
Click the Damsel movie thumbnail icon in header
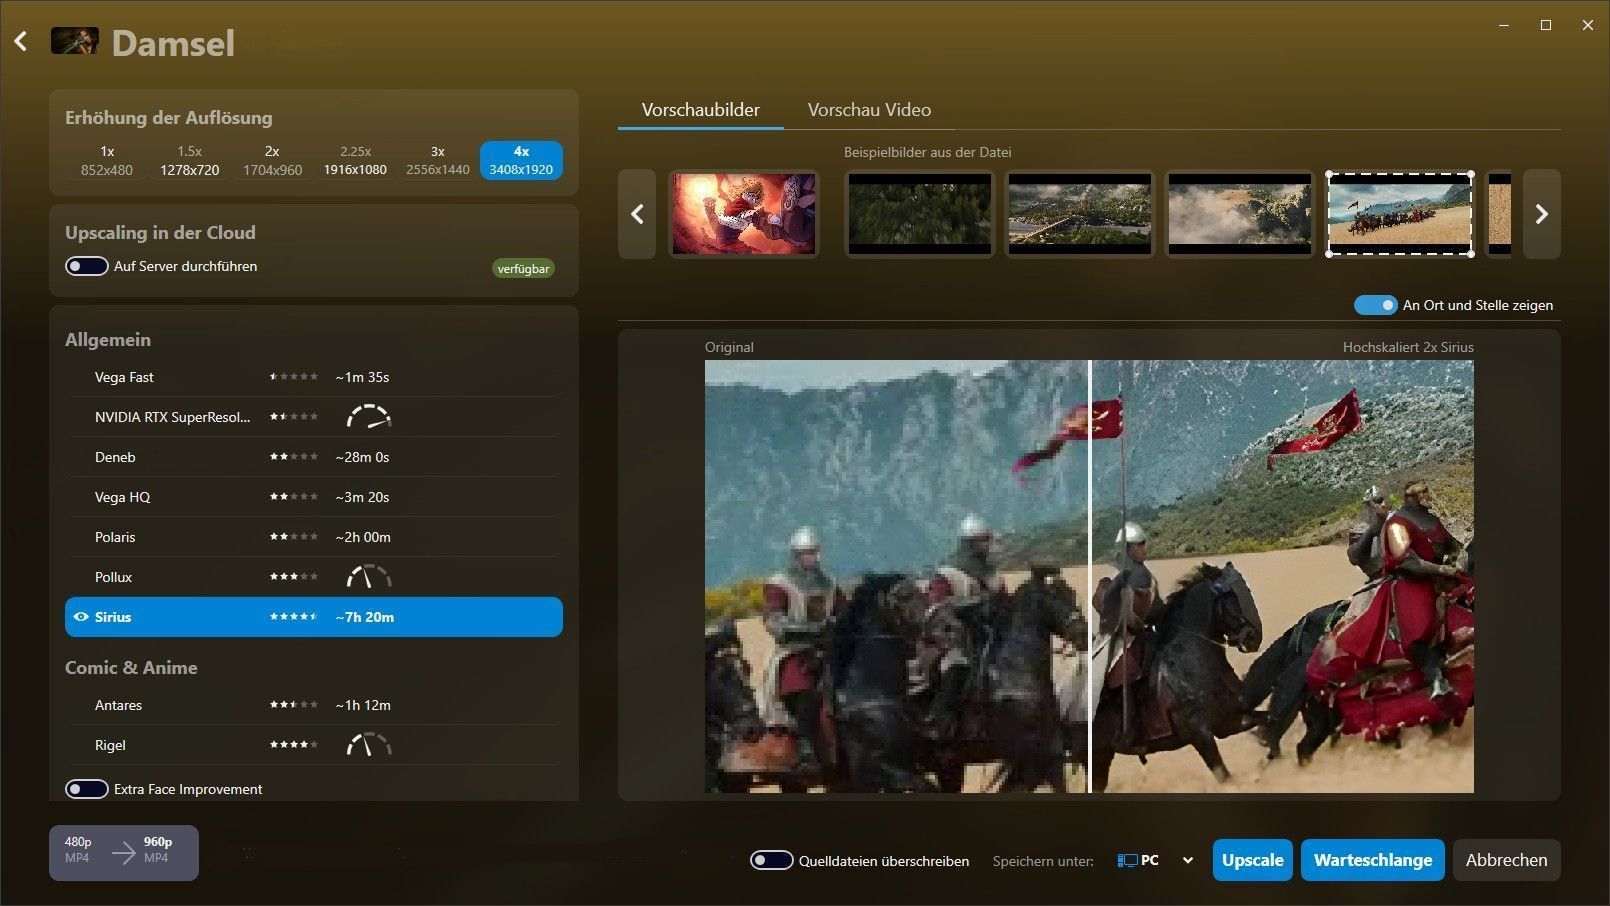[75, 42]
